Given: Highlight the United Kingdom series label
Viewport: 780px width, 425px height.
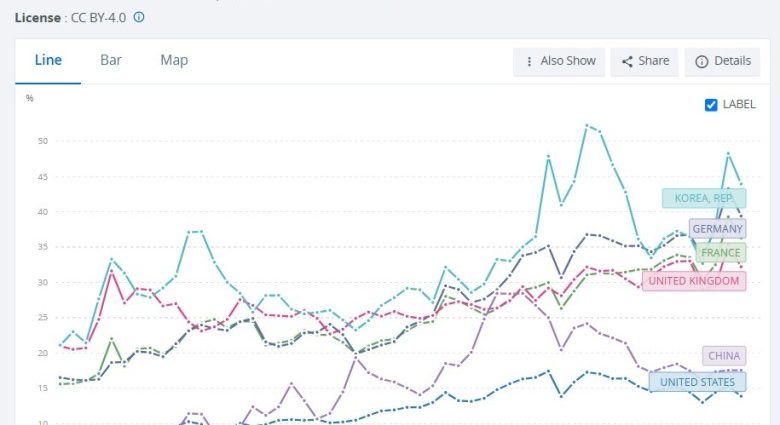Looking at the screenshot, I should pos(693,281).
